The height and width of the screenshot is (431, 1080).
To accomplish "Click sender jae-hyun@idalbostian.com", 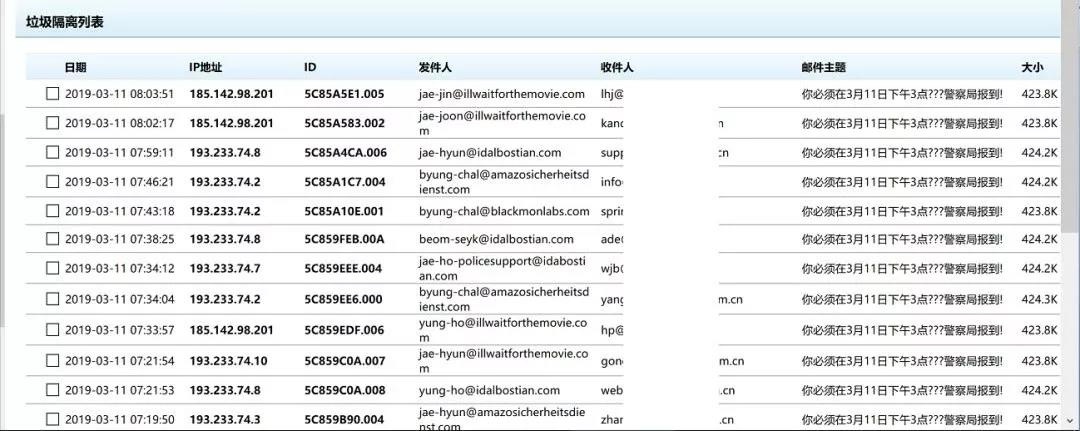I will coord(489,153).
